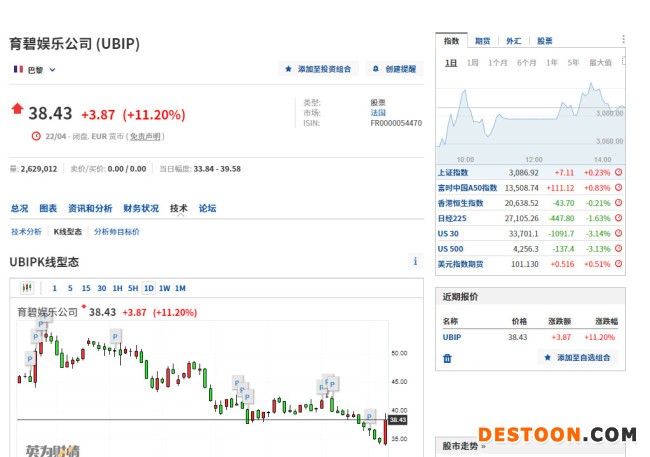Select the K线型态 sub-tab
The height and width of the screenshot is (457, 650).
[68, 231]
